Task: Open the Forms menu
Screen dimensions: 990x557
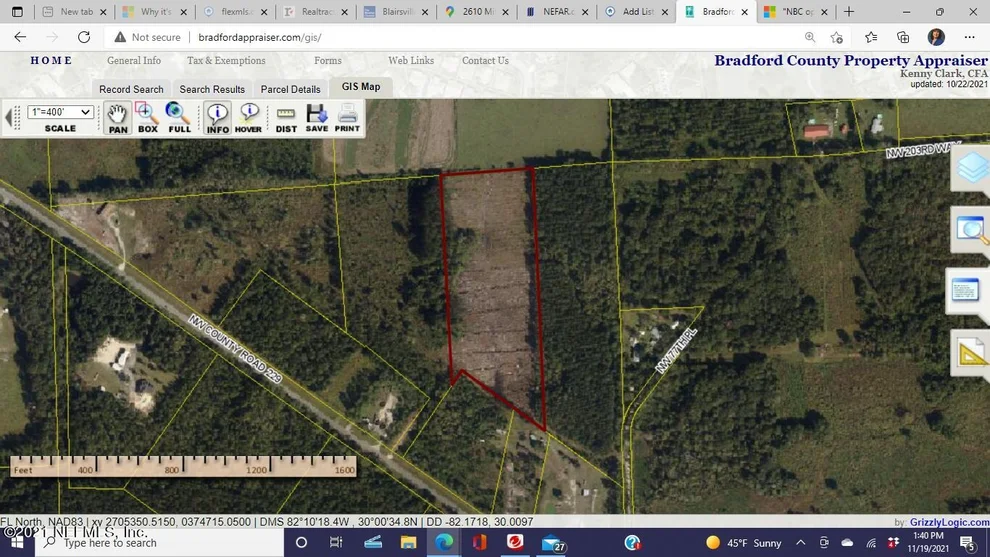Action: coord(328,61)
